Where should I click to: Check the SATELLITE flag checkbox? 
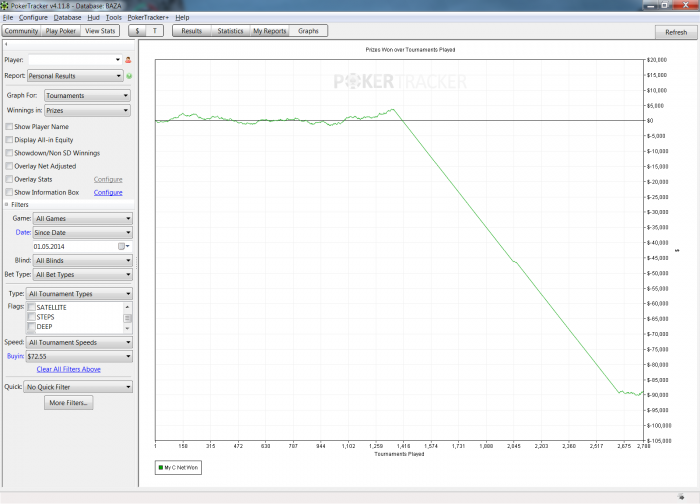click(32, 307)
